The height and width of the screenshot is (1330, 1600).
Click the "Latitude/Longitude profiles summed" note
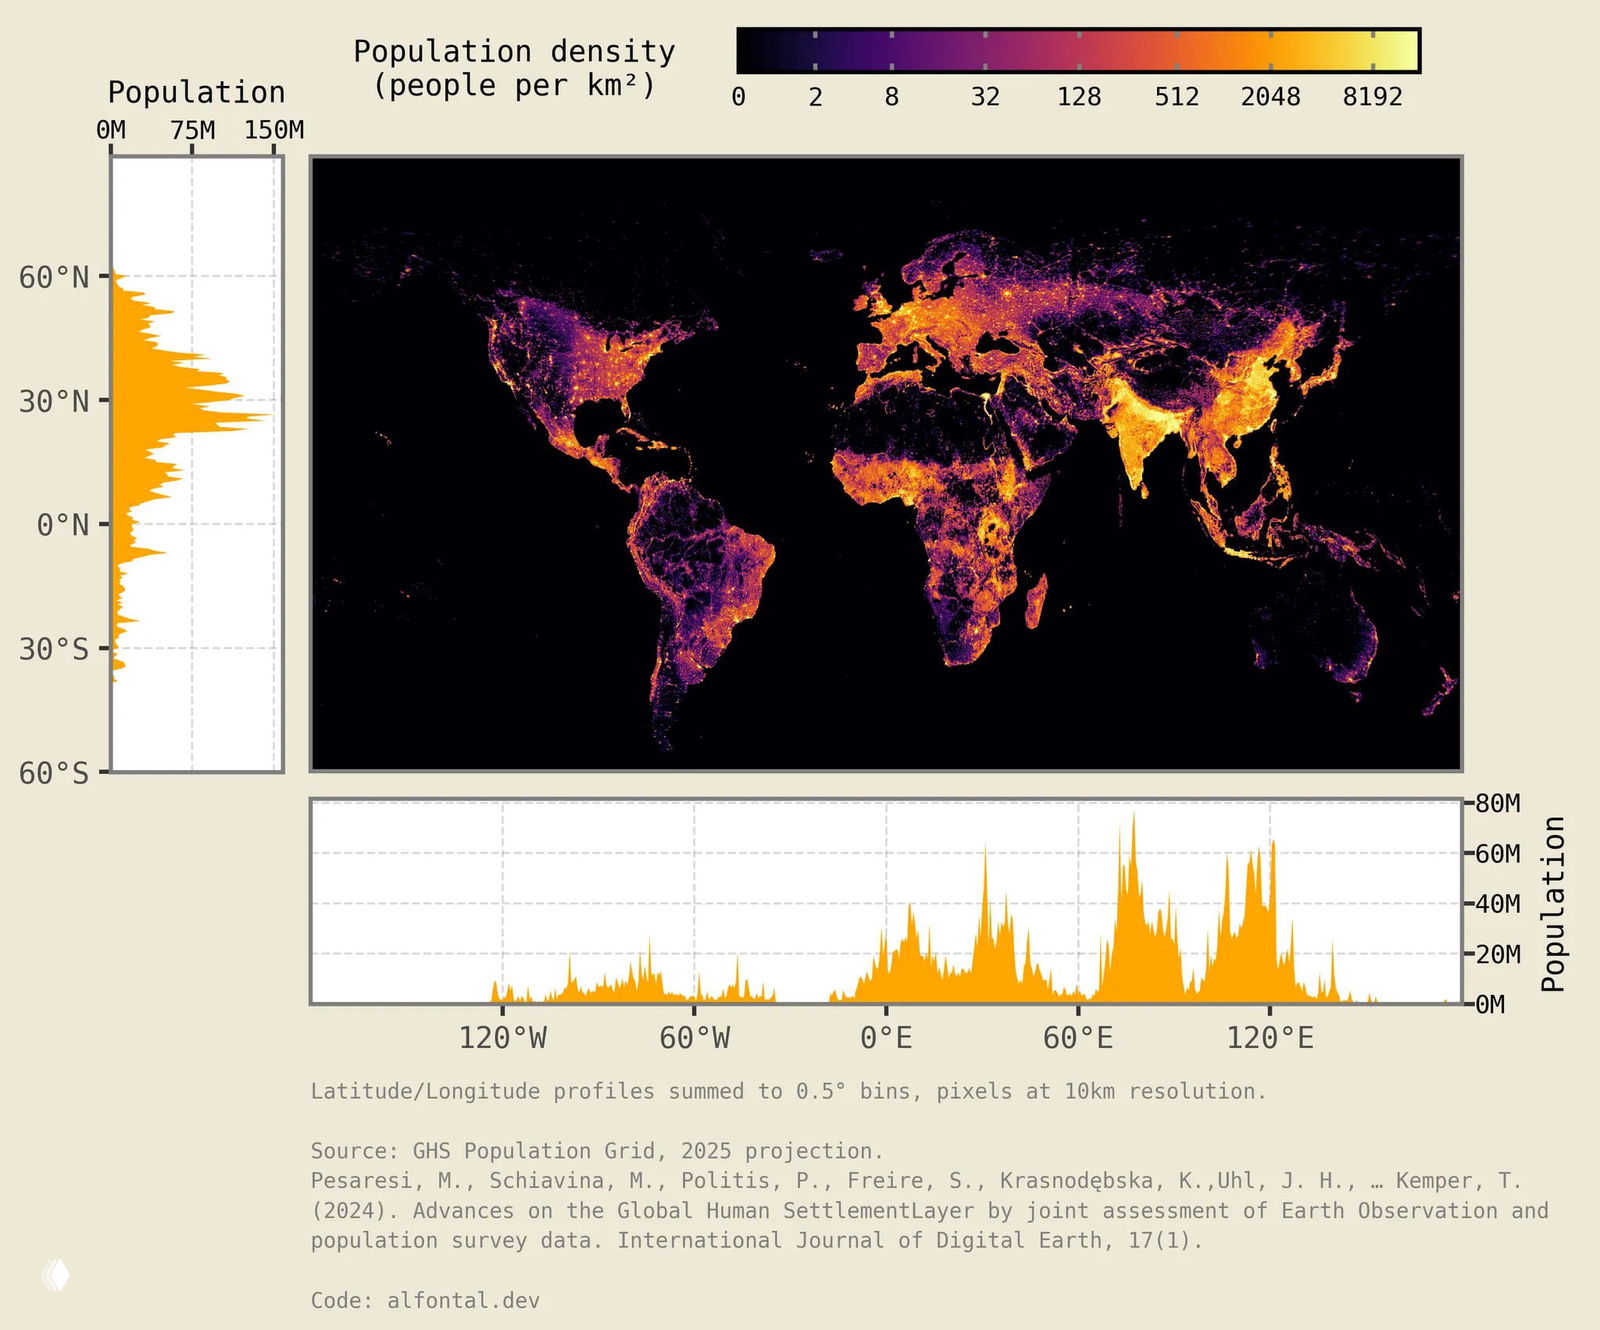(x=788, y=1091)
